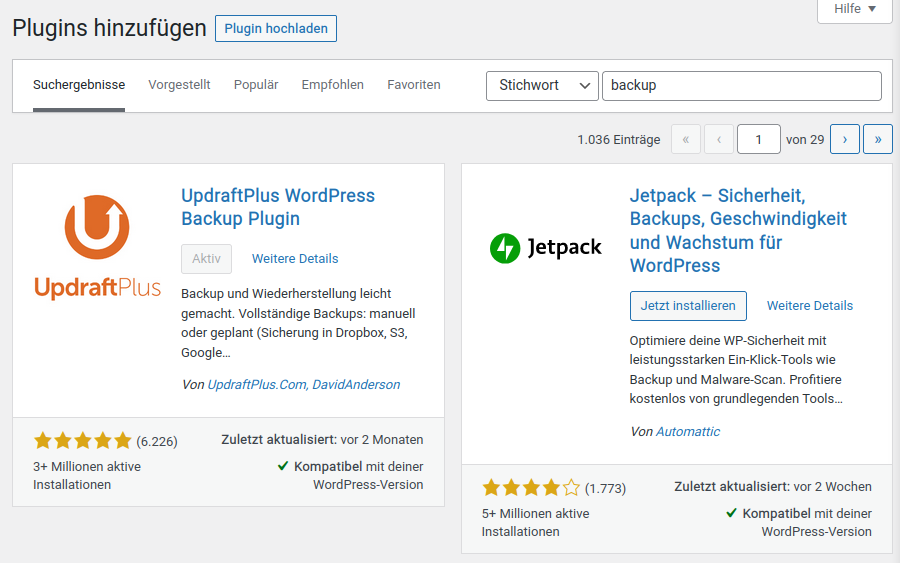Viewport: 900px width, 563px height.
Task: Click UpdraftPlus compatibility checkmark
Action: click(282, 466)
